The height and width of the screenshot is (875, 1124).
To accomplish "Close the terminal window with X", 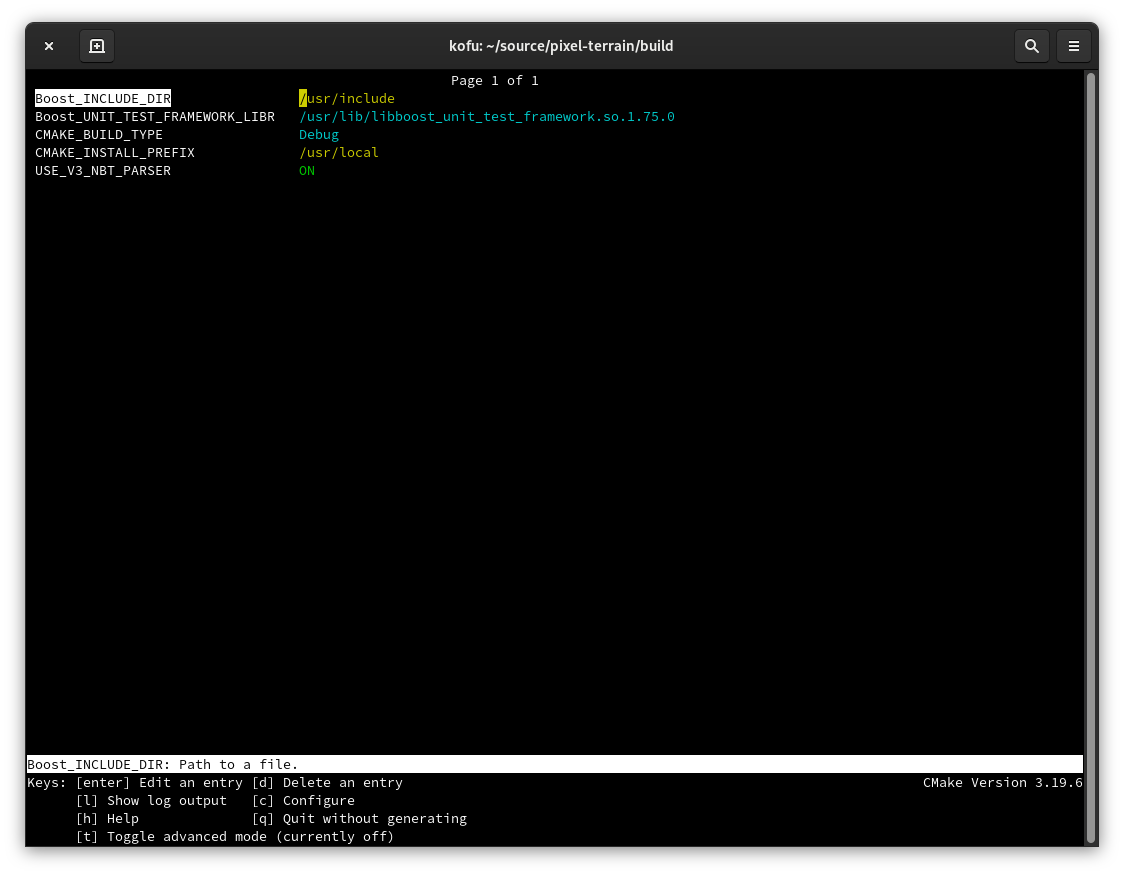I will (x=49, y=46).
